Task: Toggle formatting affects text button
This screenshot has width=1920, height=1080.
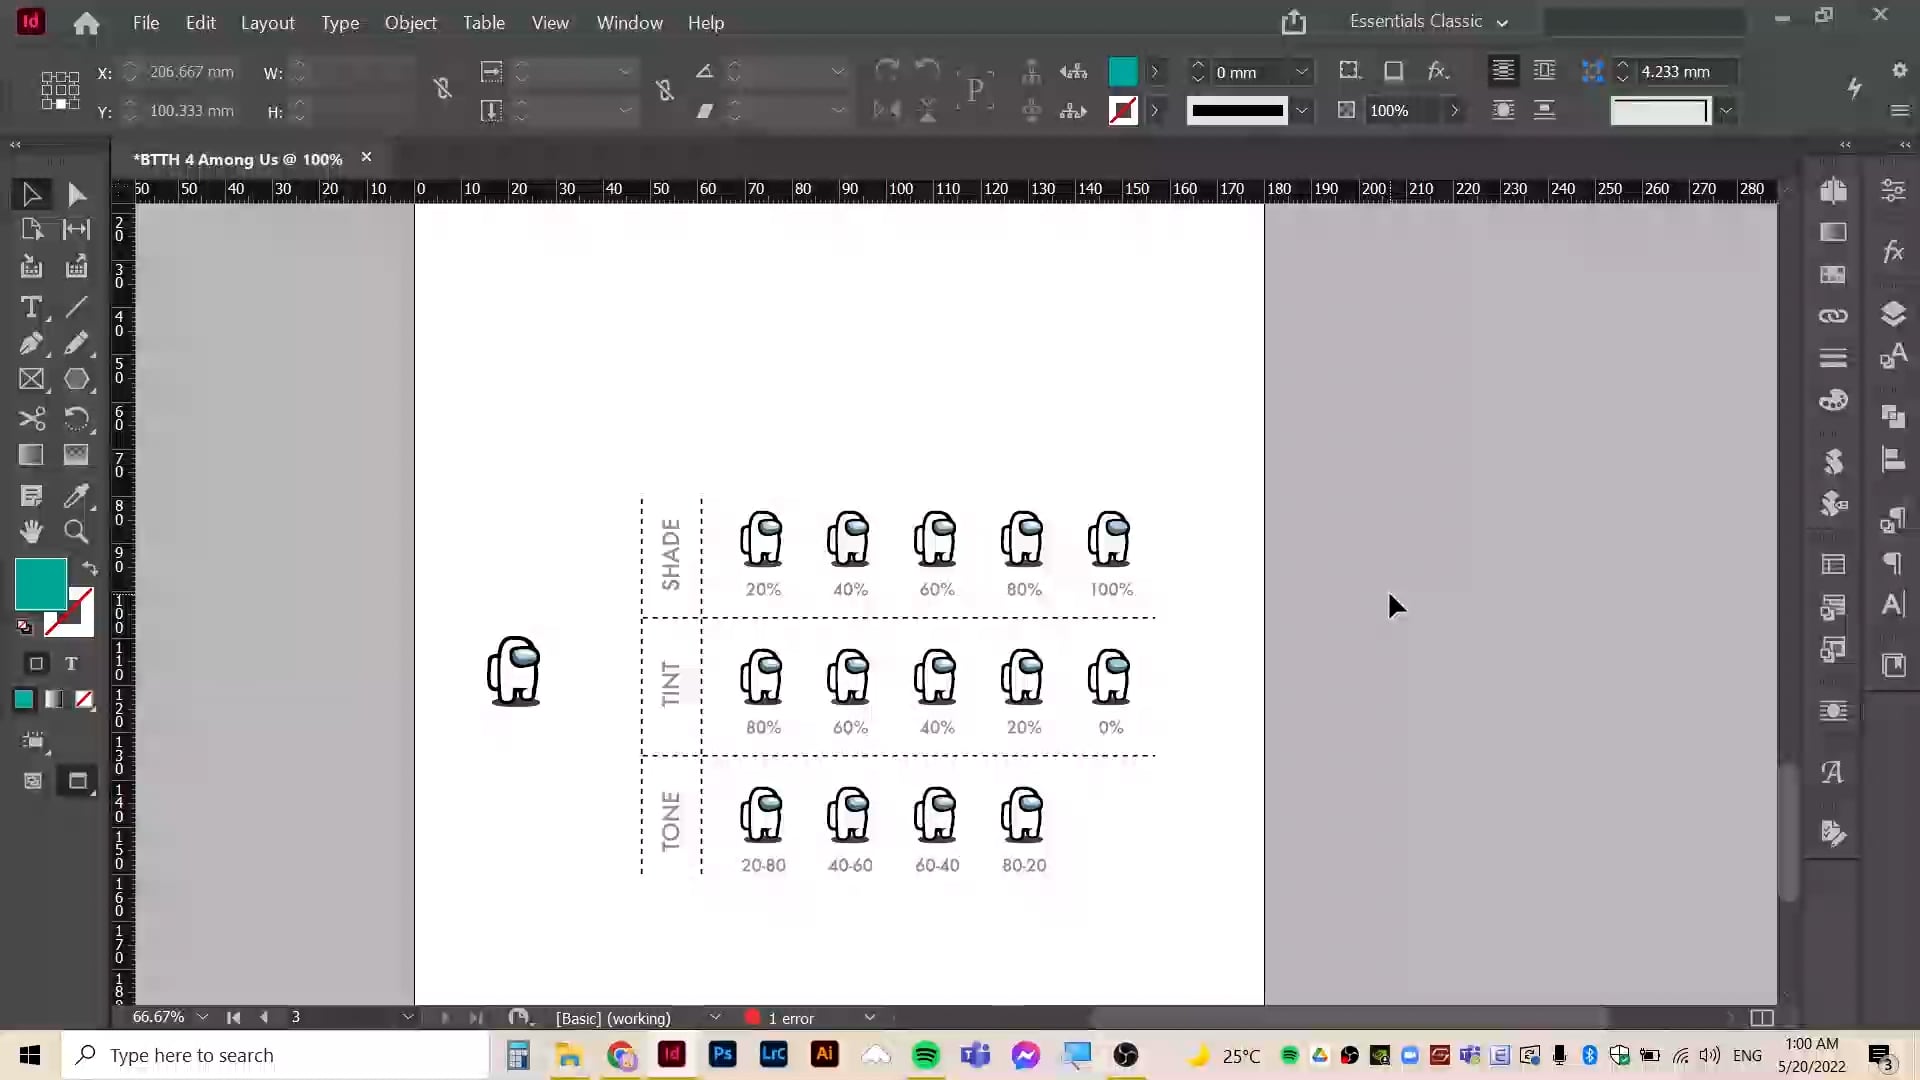Action: pos(71,664)
